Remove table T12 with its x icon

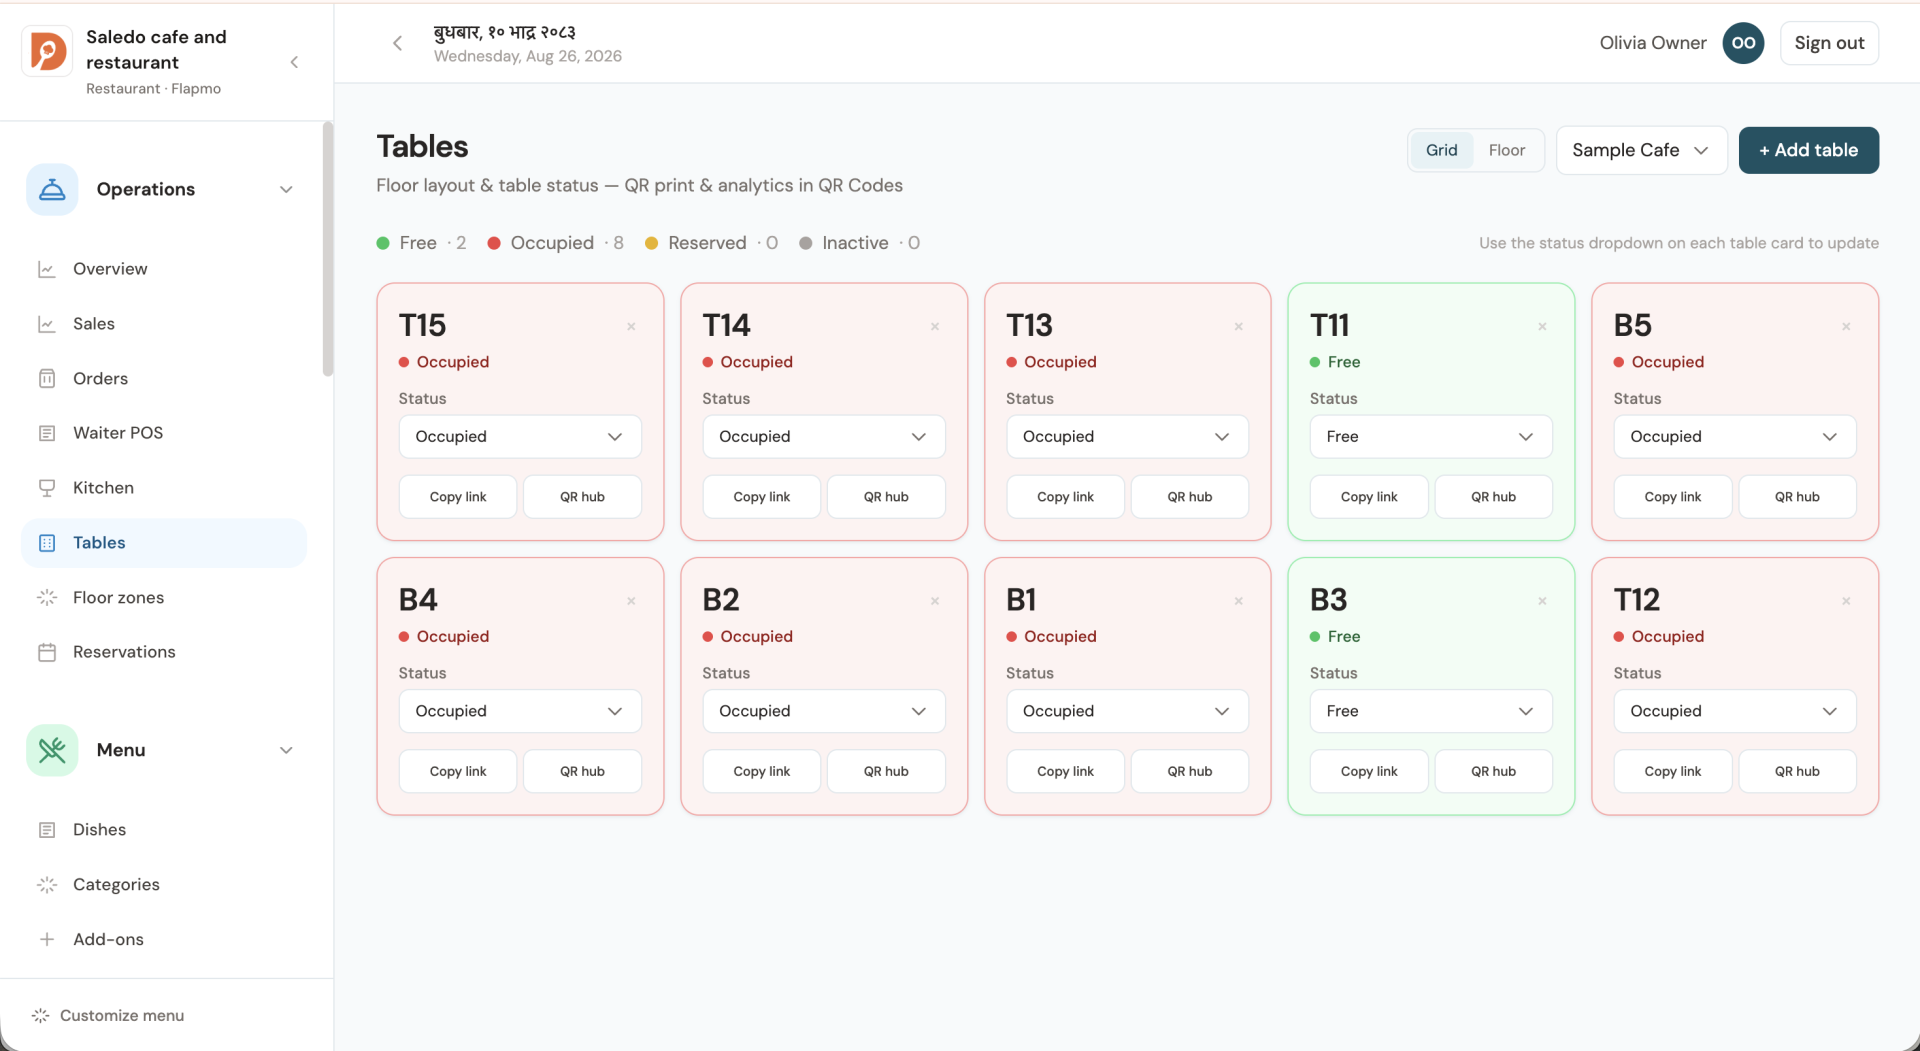click(1846, 601)
